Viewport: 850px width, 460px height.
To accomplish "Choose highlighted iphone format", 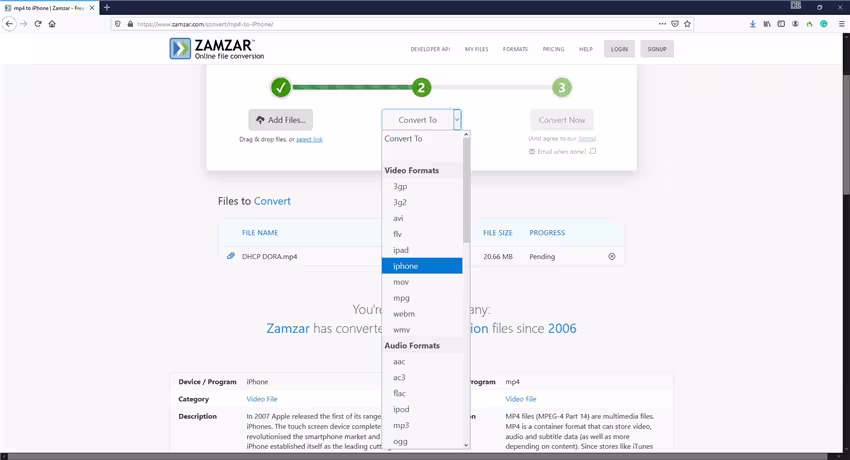I will click(422, 266).
